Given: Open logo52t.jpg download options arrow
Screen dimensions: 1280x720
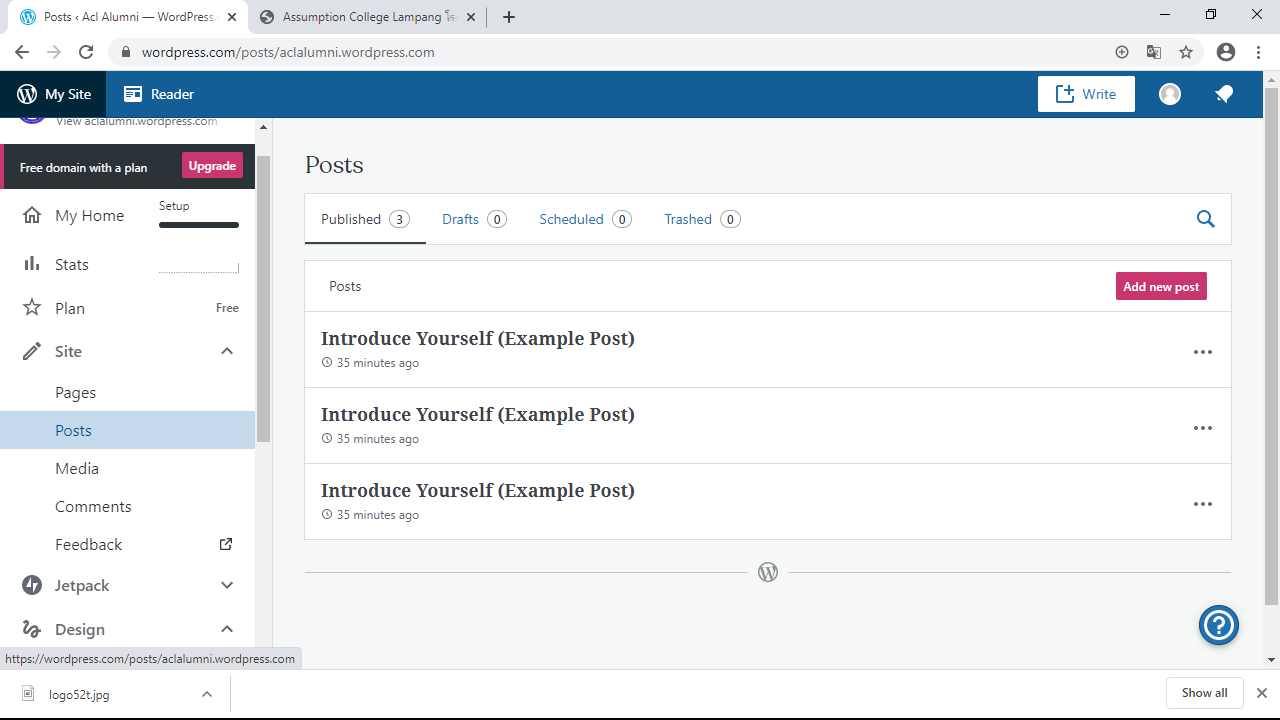Looking at the screenshot, I should click(206, 694).
